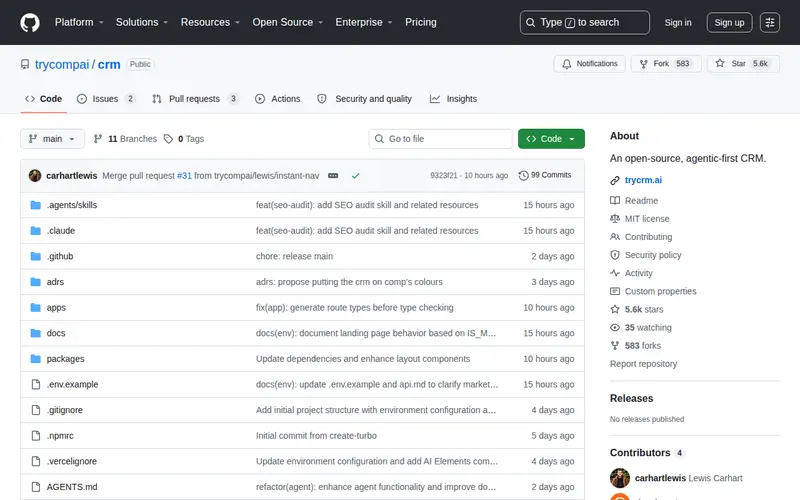Viewport: 800px width, 500px height.
Task: Open 'adrs: propose putting the crm' commit
Action: click(x=349, y=282)
